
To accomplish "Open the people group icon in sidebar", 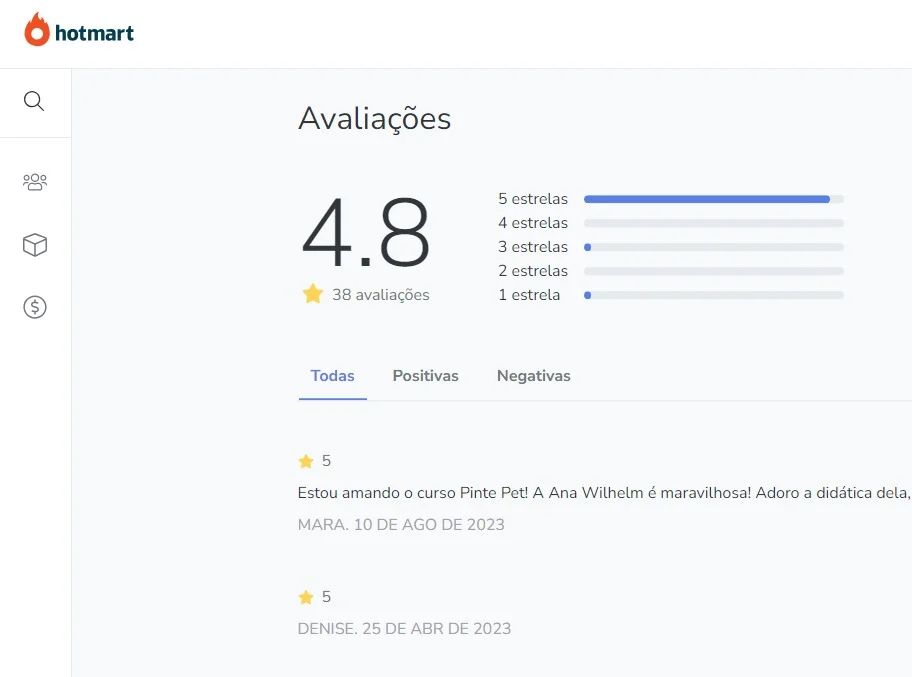I will click(x=35, y=182).
